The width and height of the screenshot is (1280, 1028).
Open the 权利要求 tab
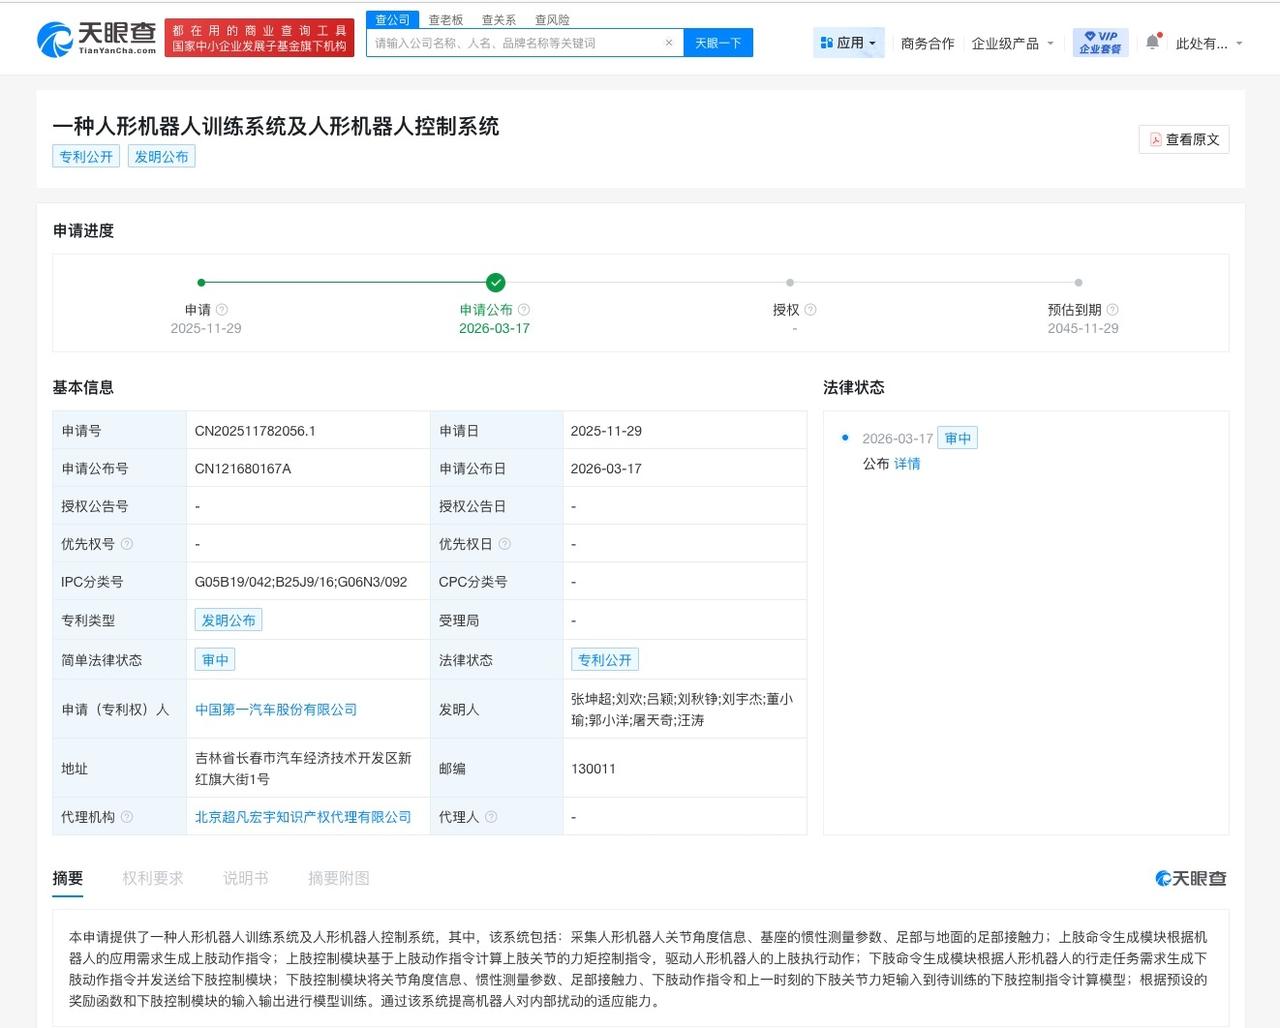click(153, 877)
